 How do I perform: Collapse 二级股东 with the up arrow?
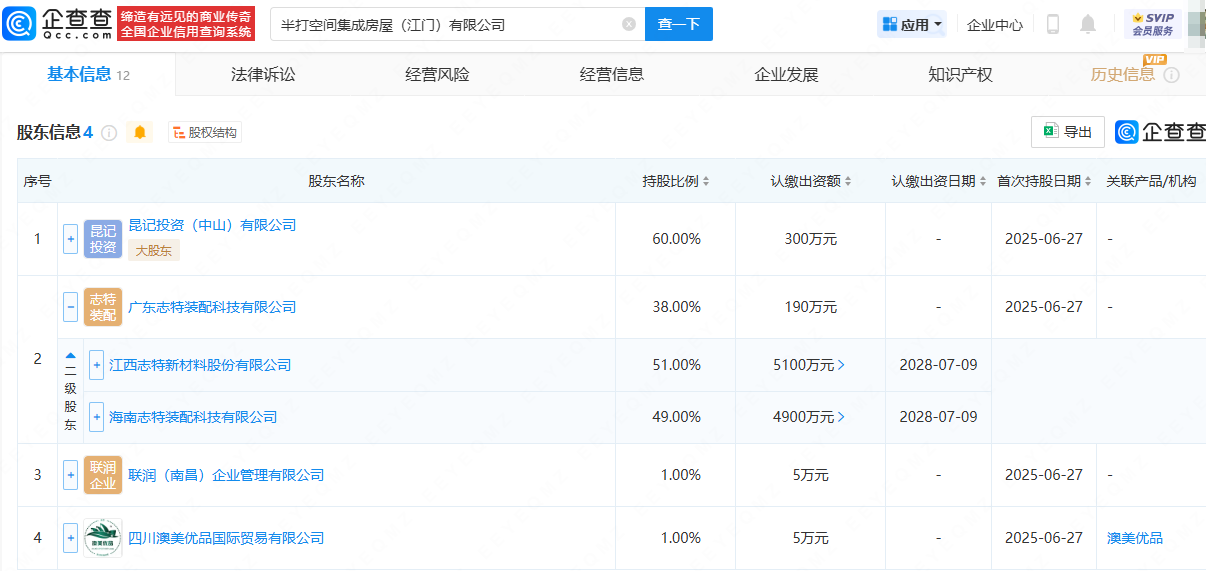70,355
